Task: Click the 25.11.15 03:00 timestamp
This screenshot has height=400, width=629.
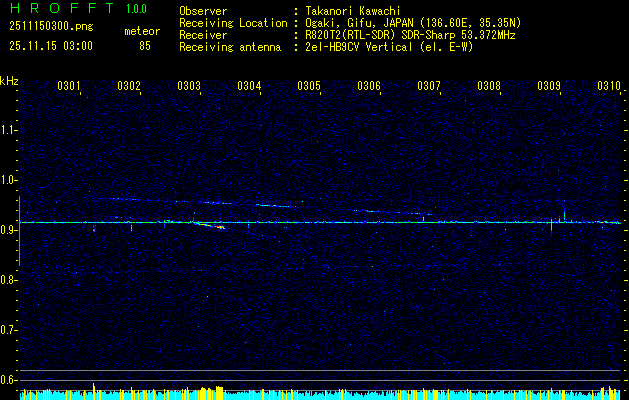Action: pyautogui.click(x=50, y=46)
